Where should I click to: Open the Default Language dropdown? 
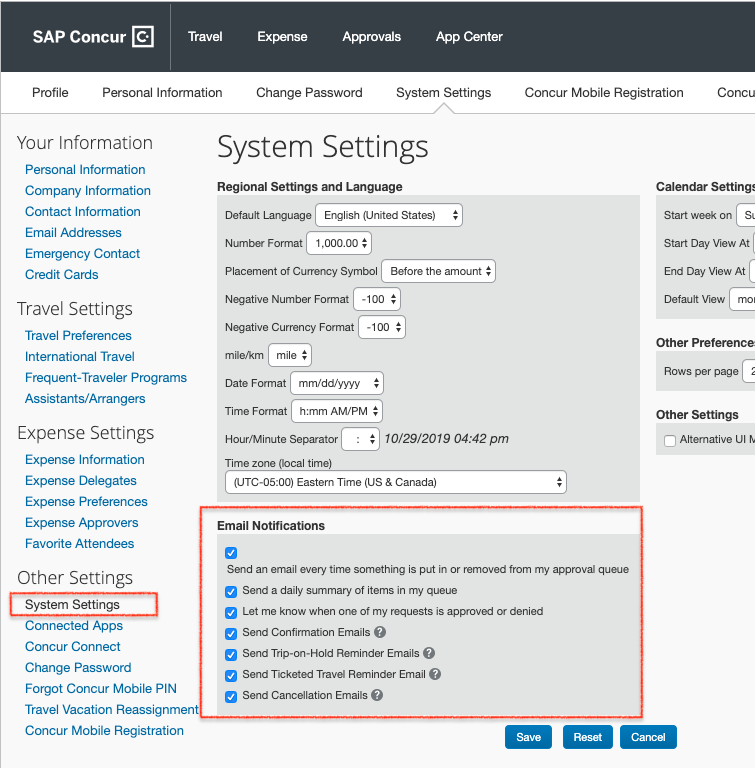(x=389, y=215)
